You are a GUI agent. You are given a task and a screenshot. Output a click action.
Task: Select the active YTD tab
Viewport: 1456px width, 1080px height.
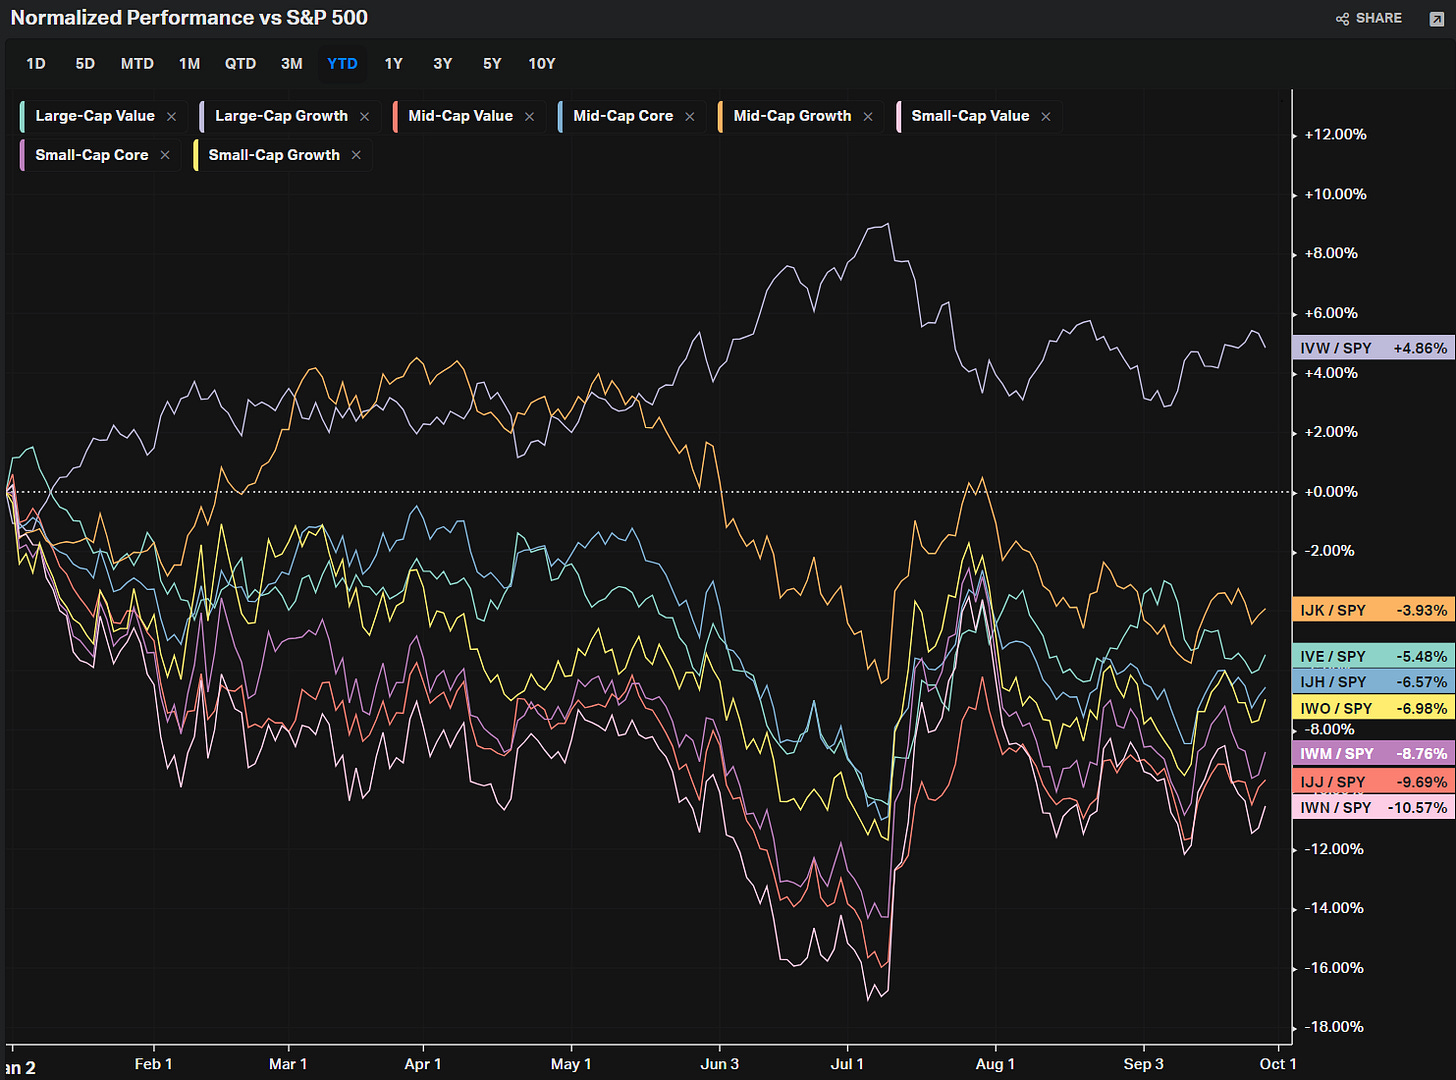342,64
